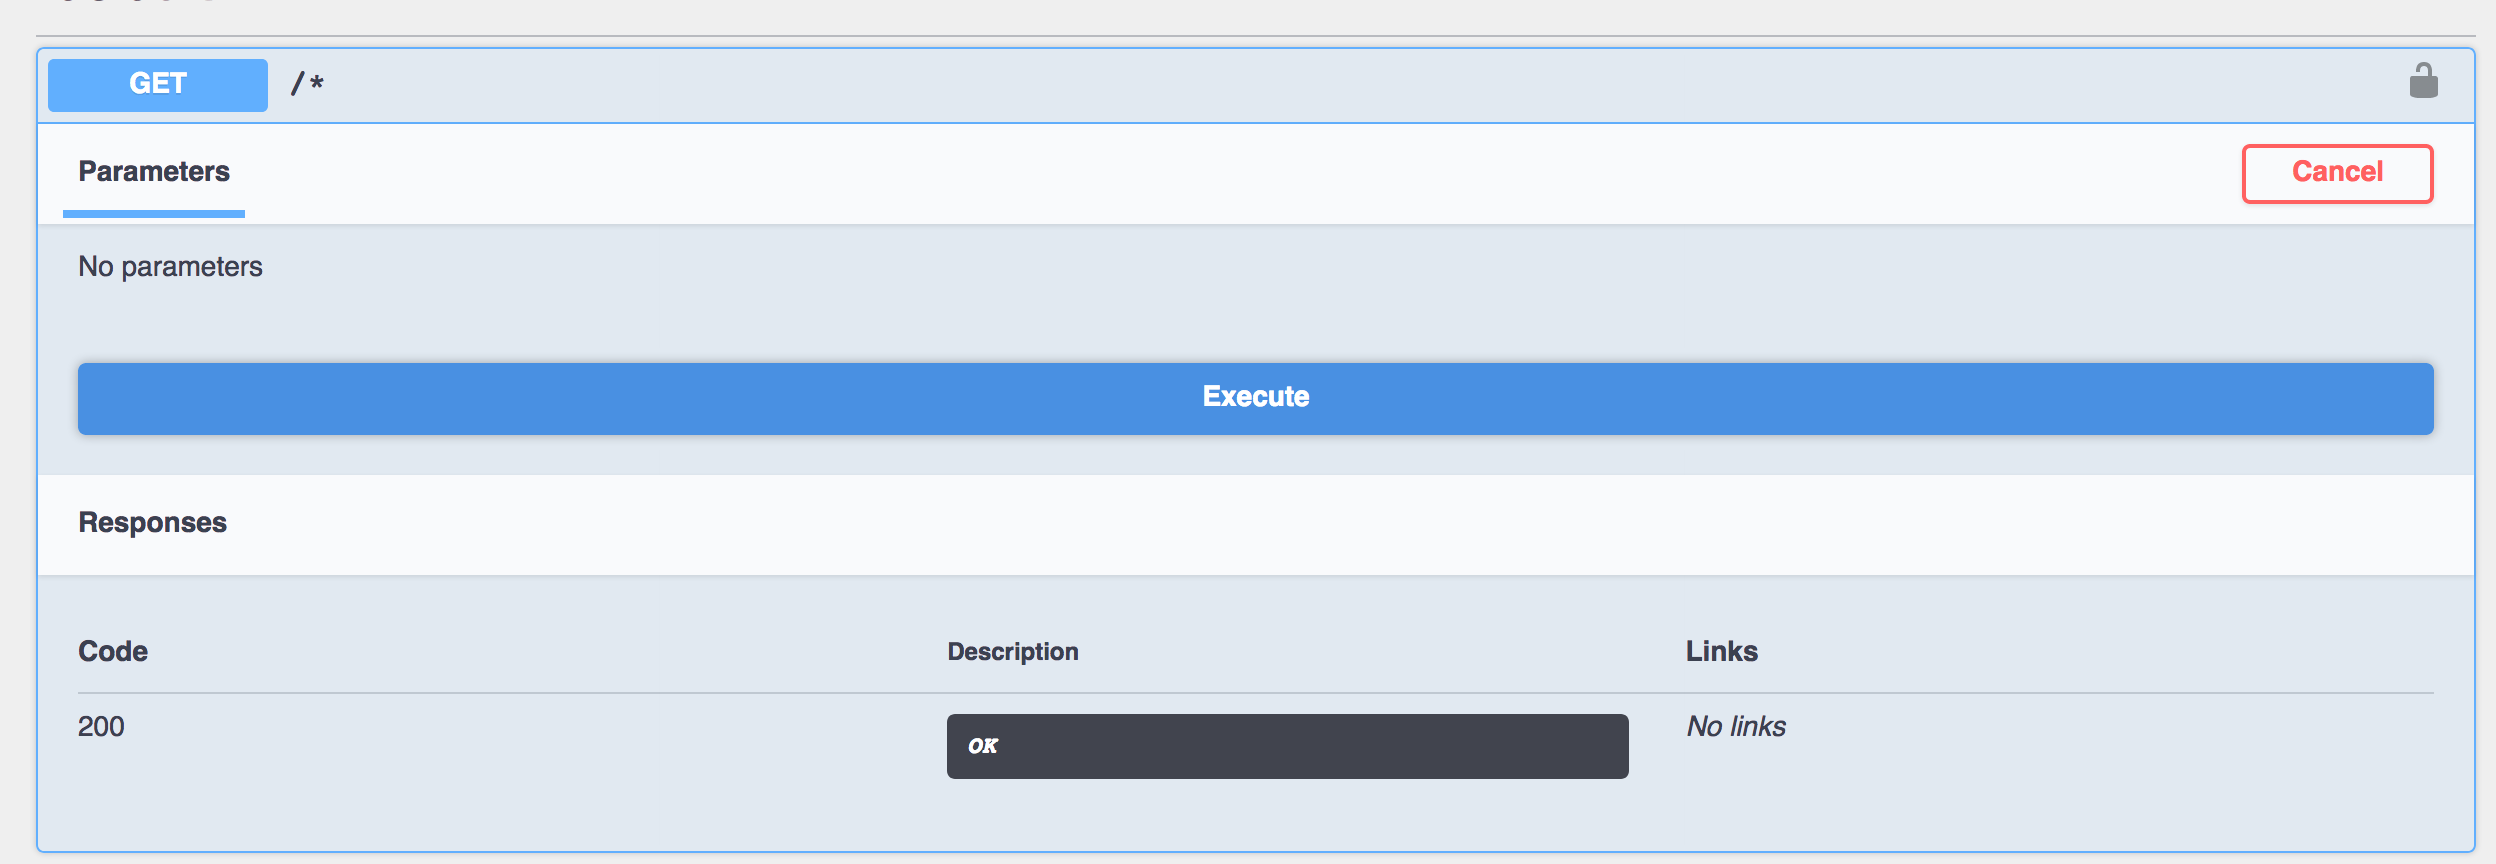Viewport: 2496px width, 864px height.
Task: Select the 200 response code
Action: pos(101,727)
